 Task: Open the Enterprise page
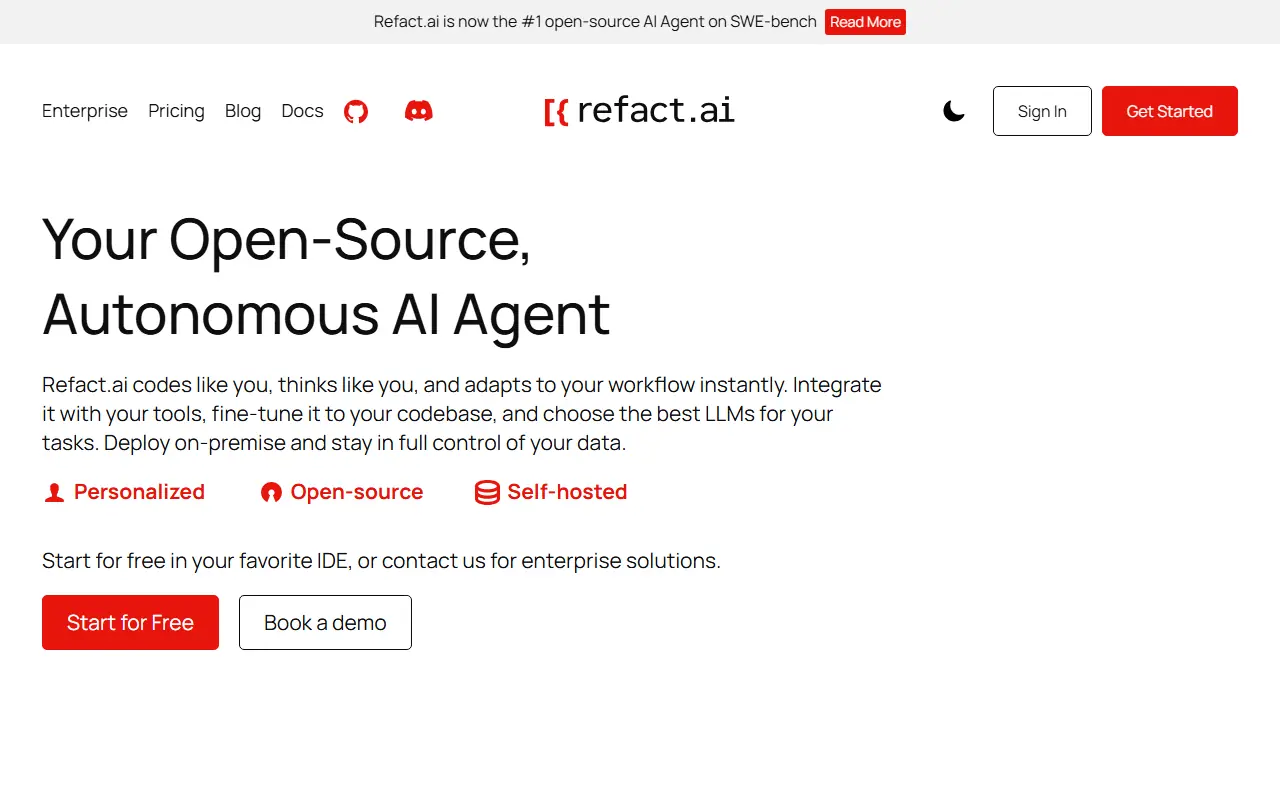click(84, 111)
